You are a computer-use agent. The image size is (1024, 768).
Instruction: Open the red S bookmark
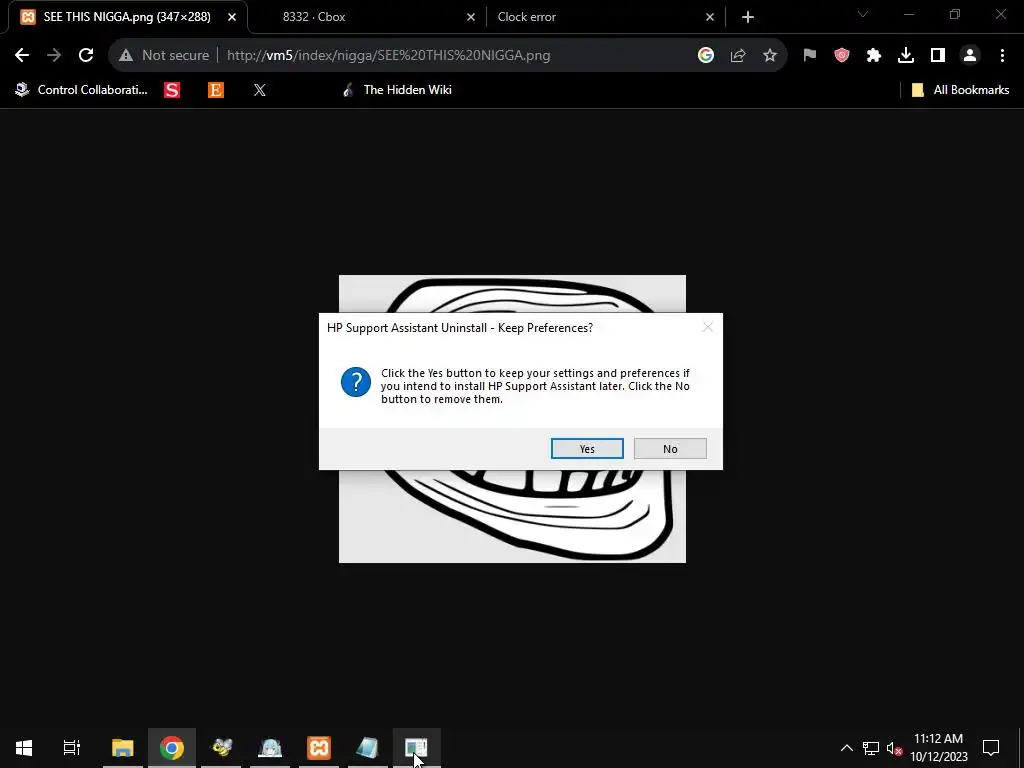click(172, 90)
